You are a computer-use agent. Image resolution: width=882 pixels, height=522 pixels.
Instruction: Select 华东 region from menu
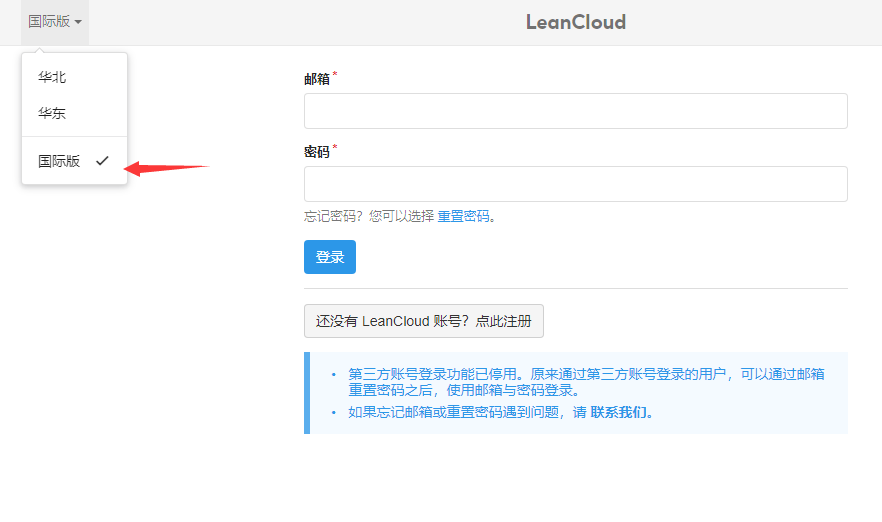pos(74,113)
